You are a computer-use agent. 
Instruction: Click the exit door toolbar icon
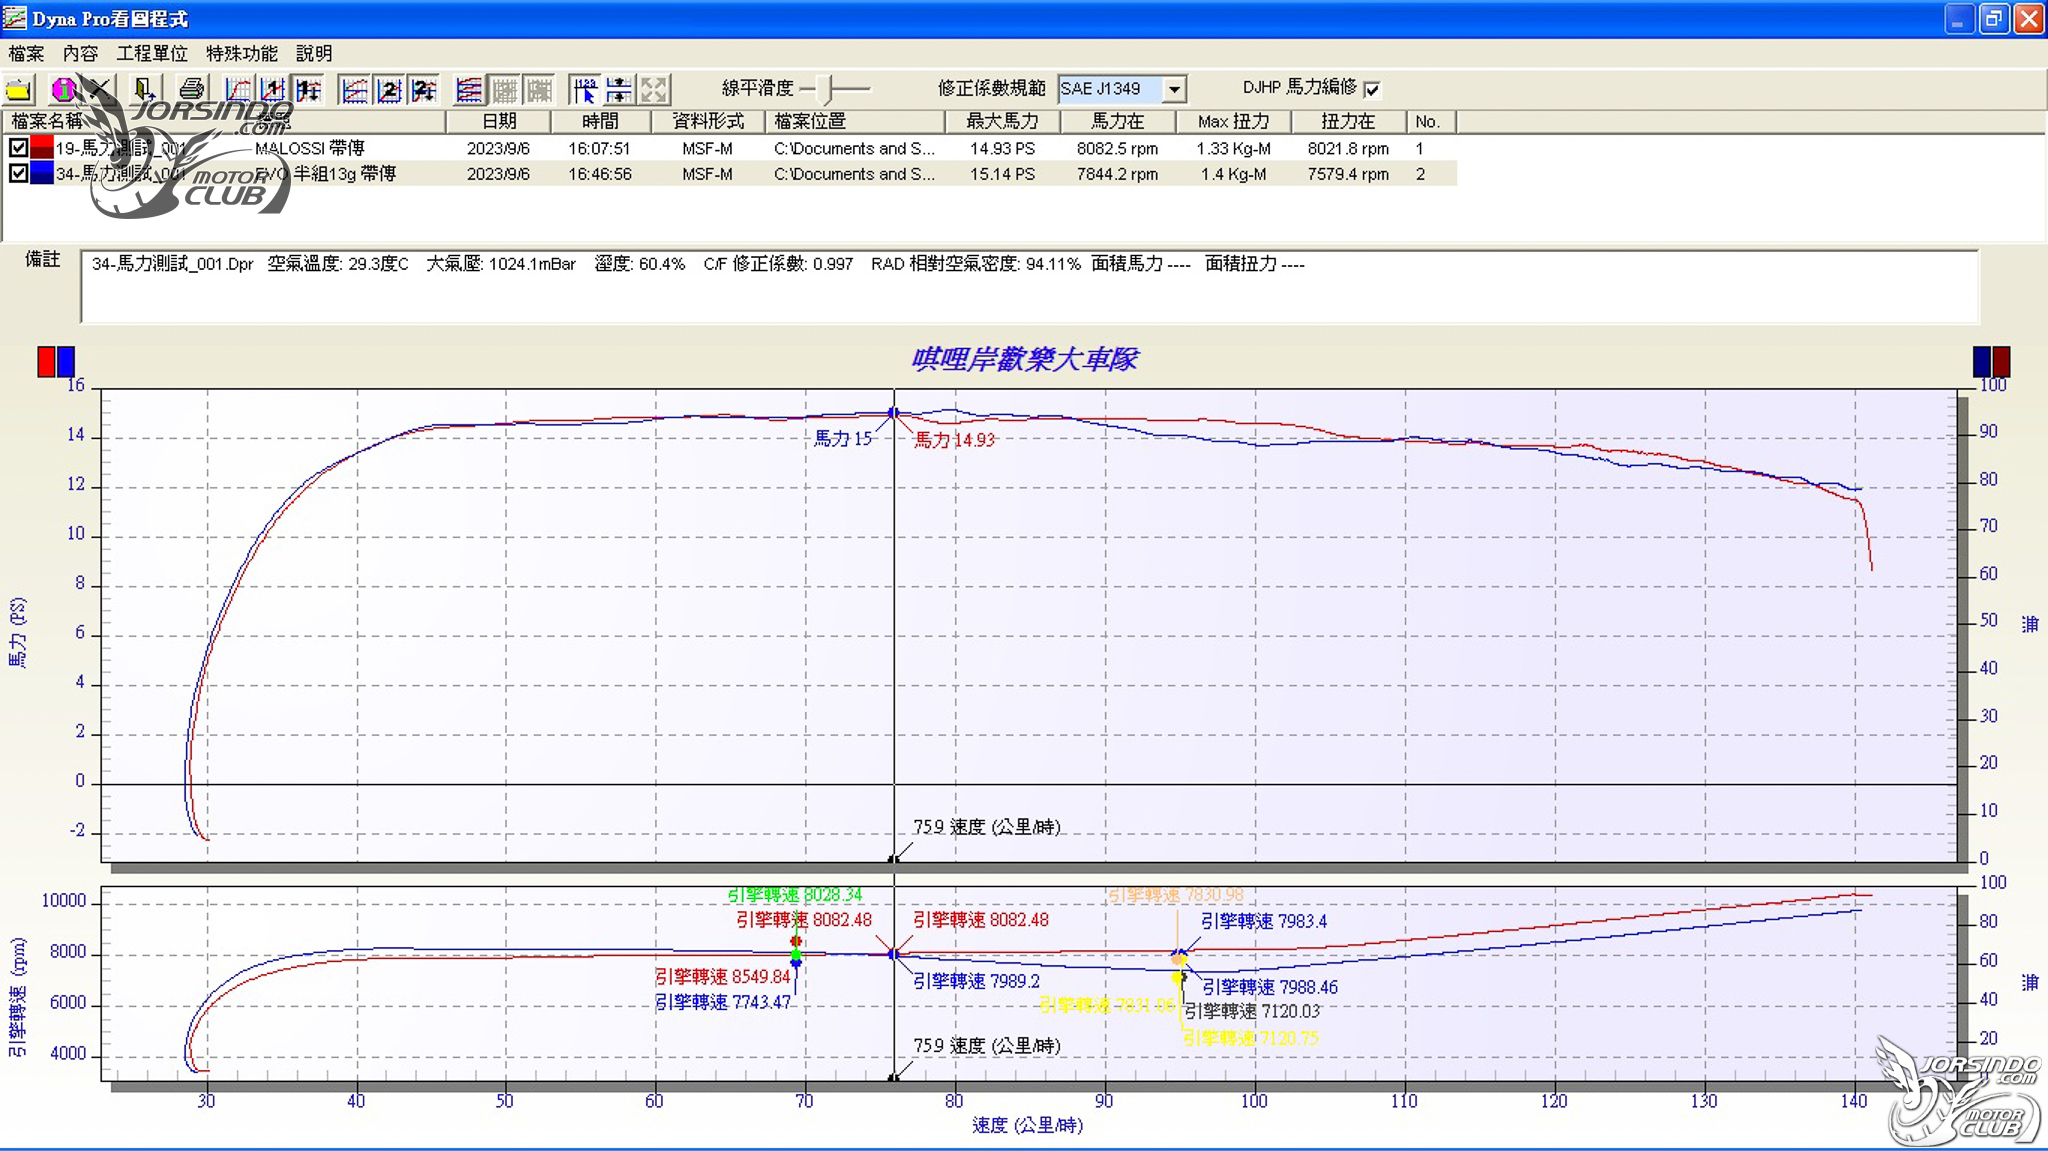[x=143, y=90]
